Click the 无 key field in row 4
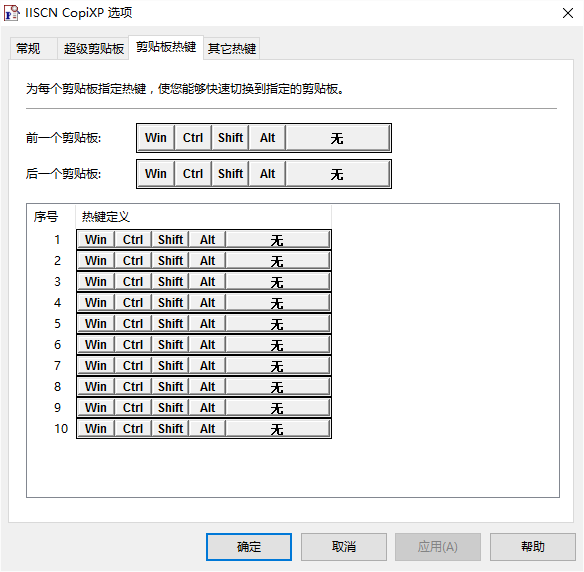 tap(278, 302)
